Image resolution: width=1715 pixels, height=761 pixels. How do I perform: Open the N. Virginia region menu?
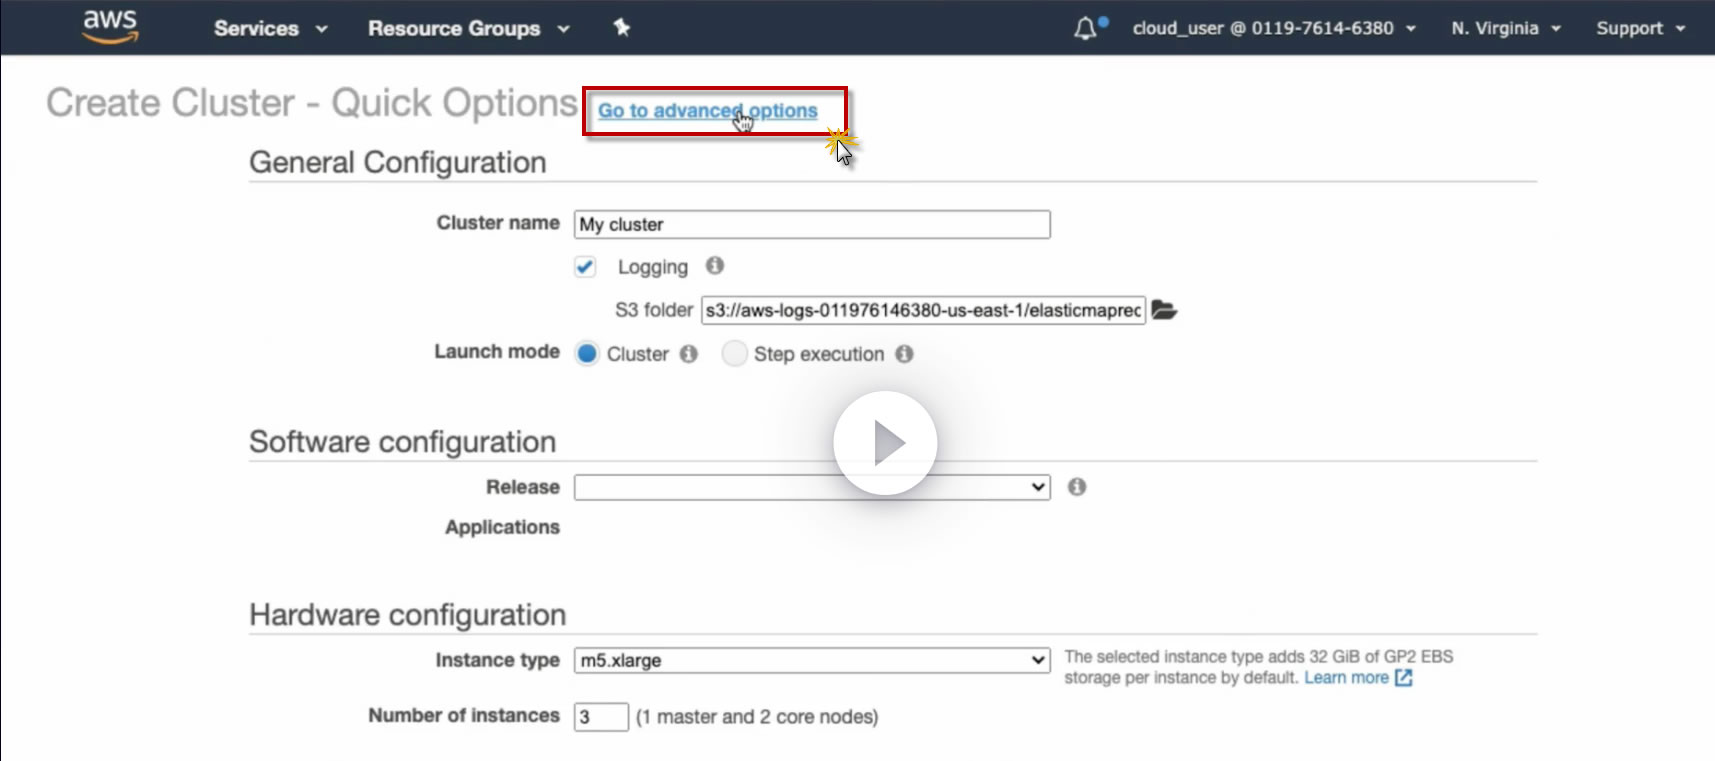click(x=1506, y=28)
